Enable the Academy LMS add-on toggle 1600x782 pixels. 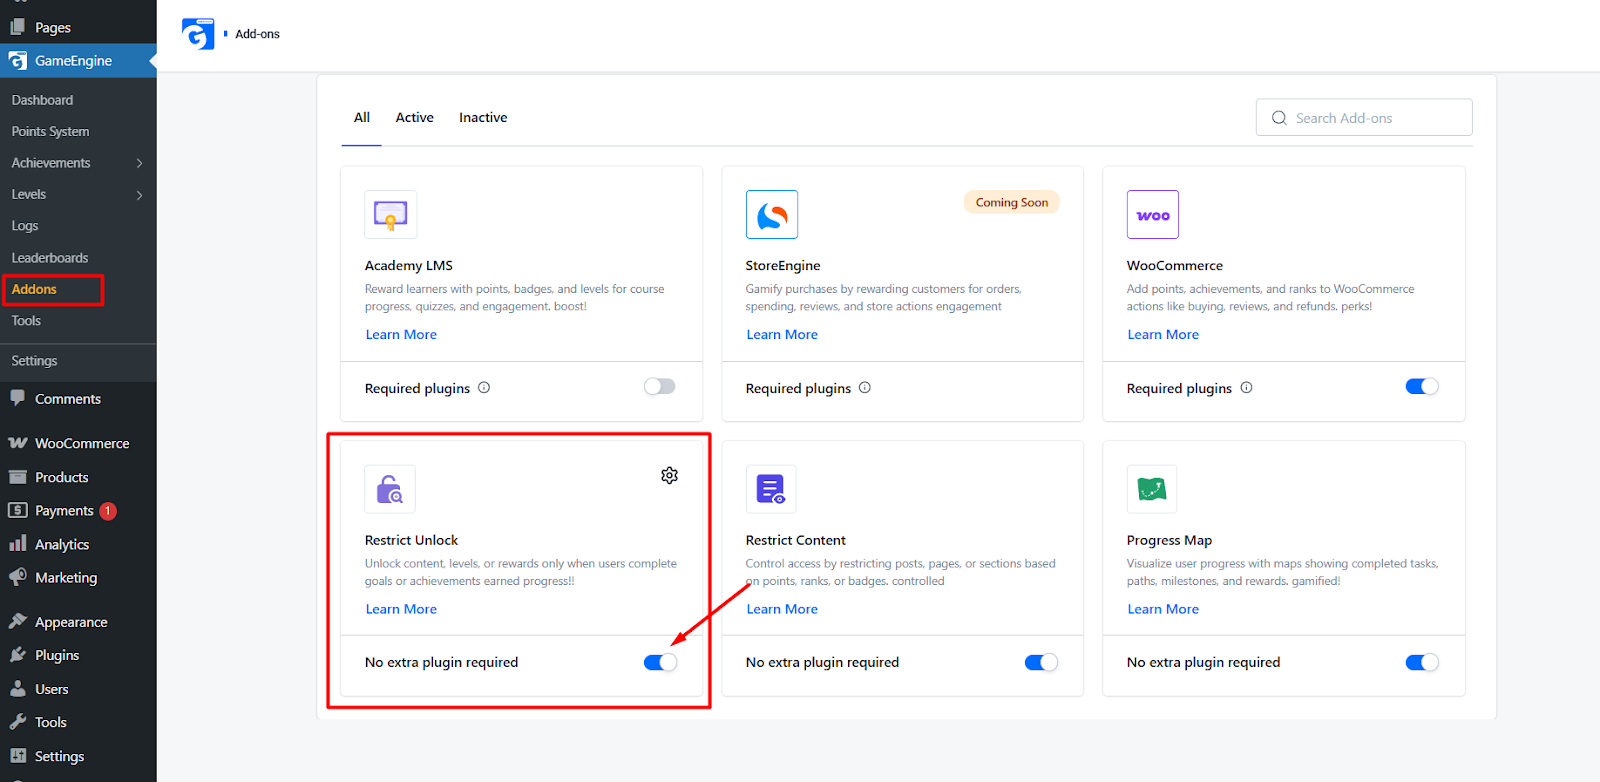click(660, 387)
